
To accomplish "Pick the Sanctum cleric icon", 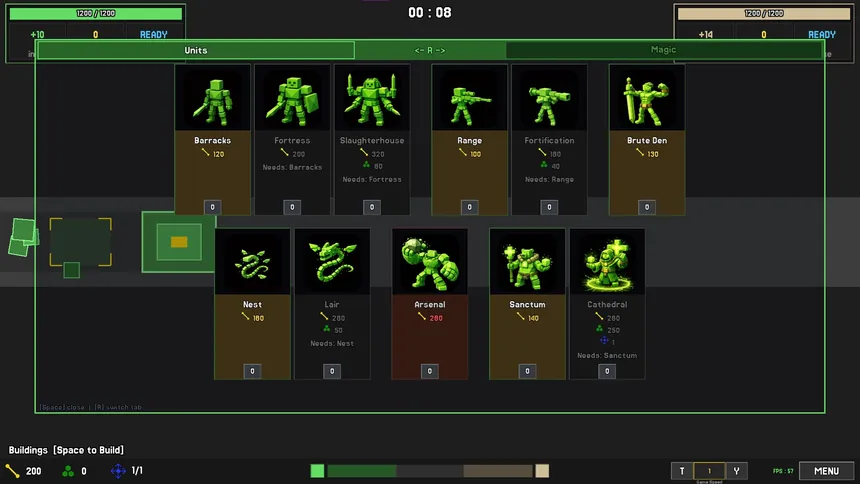I will pos(527,262).
